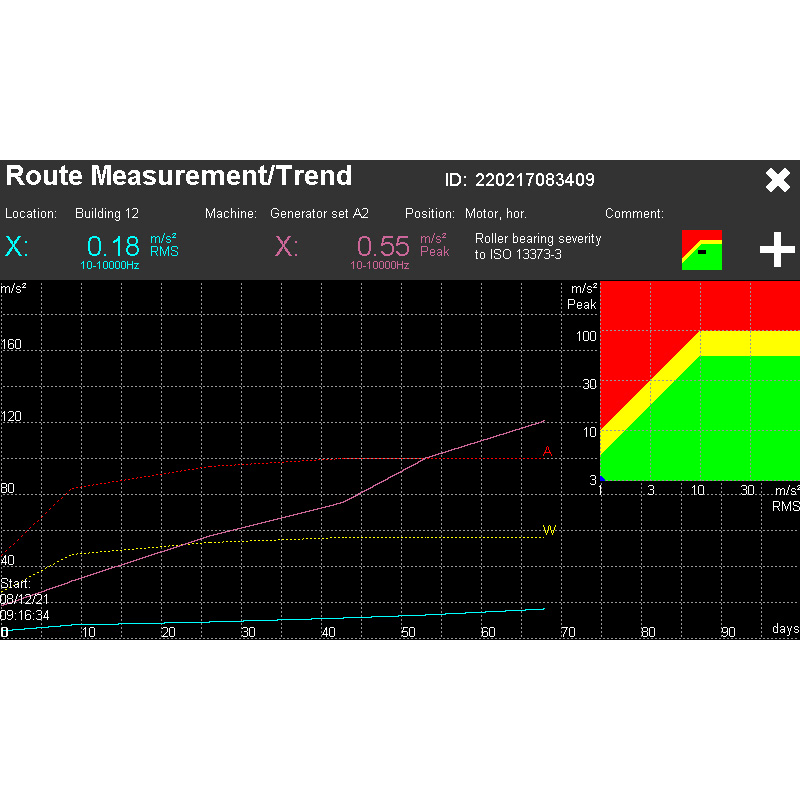Viewport: 800px width, 800px height.
Task: Select the Position field Motor, hor.
Action: point(495,214)
